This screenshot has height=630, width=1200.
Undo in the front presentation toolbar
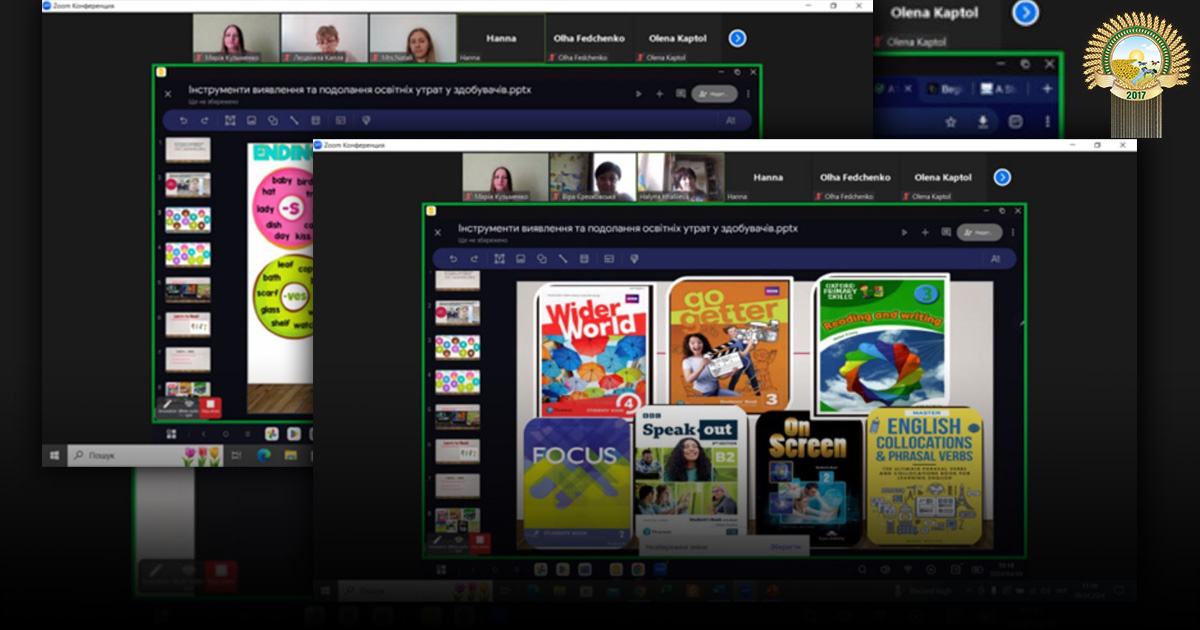[x=453, y=259]
